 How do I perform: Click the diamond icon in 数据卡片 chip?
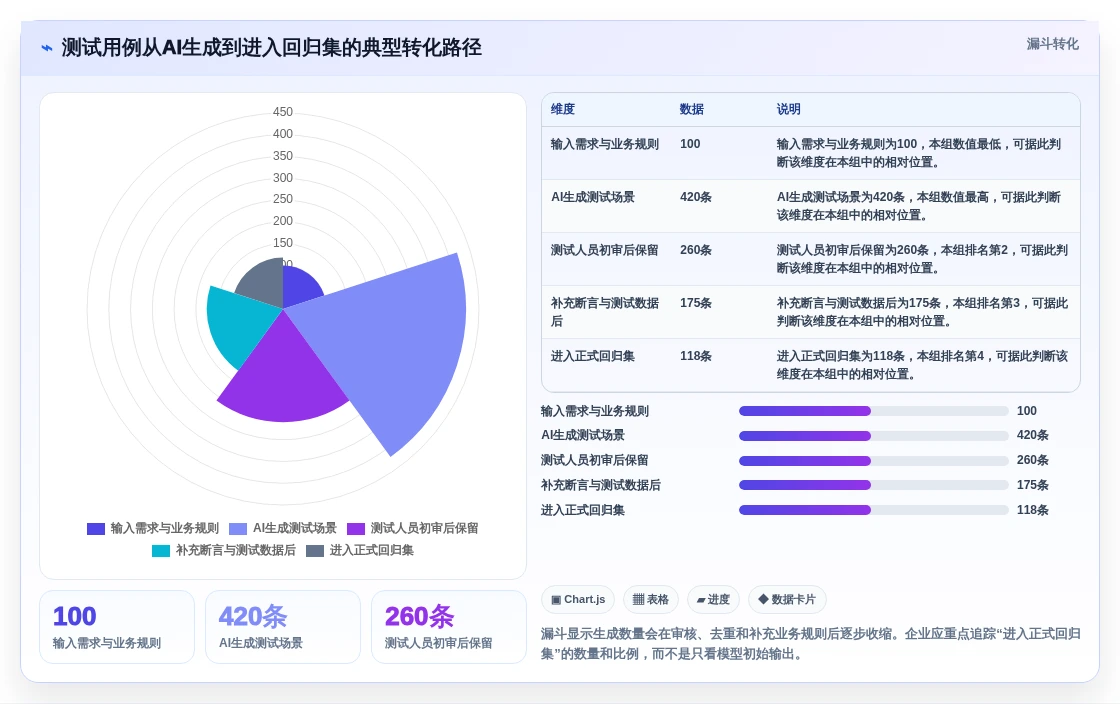click(x=763, y=600)
